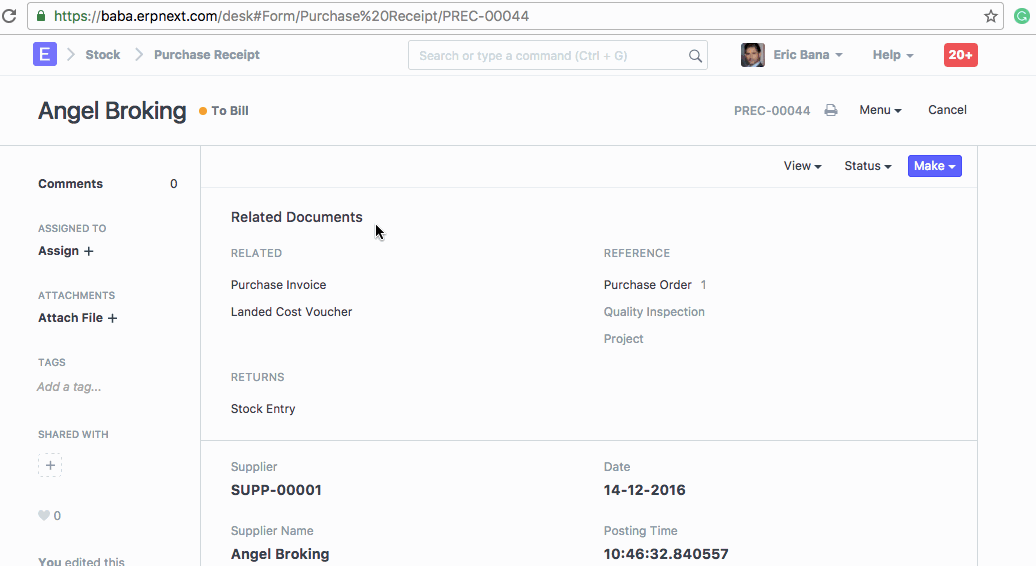This screenshot has height=566, width=1036.
Task: Click the To Bill status indicator
Action: tap(224, 111)
